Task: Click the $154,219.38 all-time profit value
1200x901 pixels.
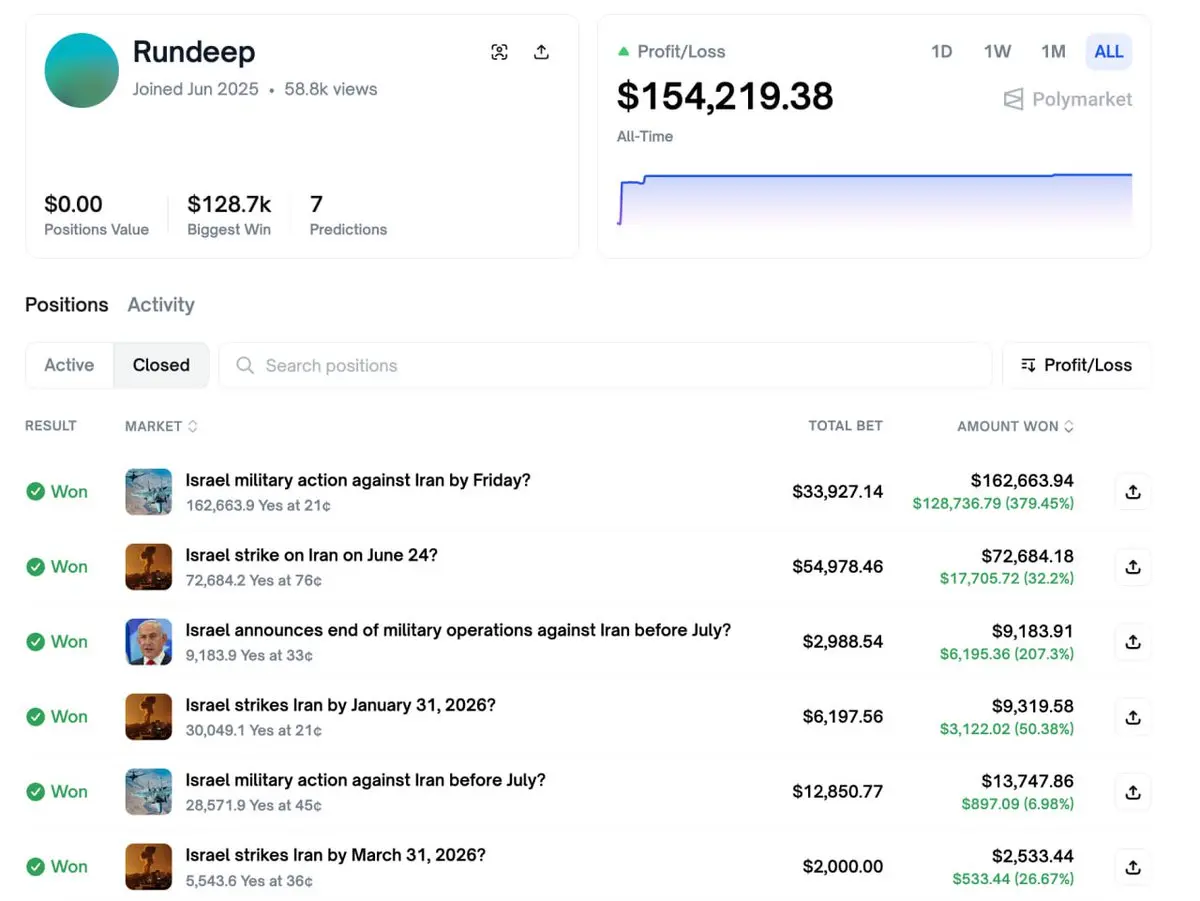Action: coord(725,96)
